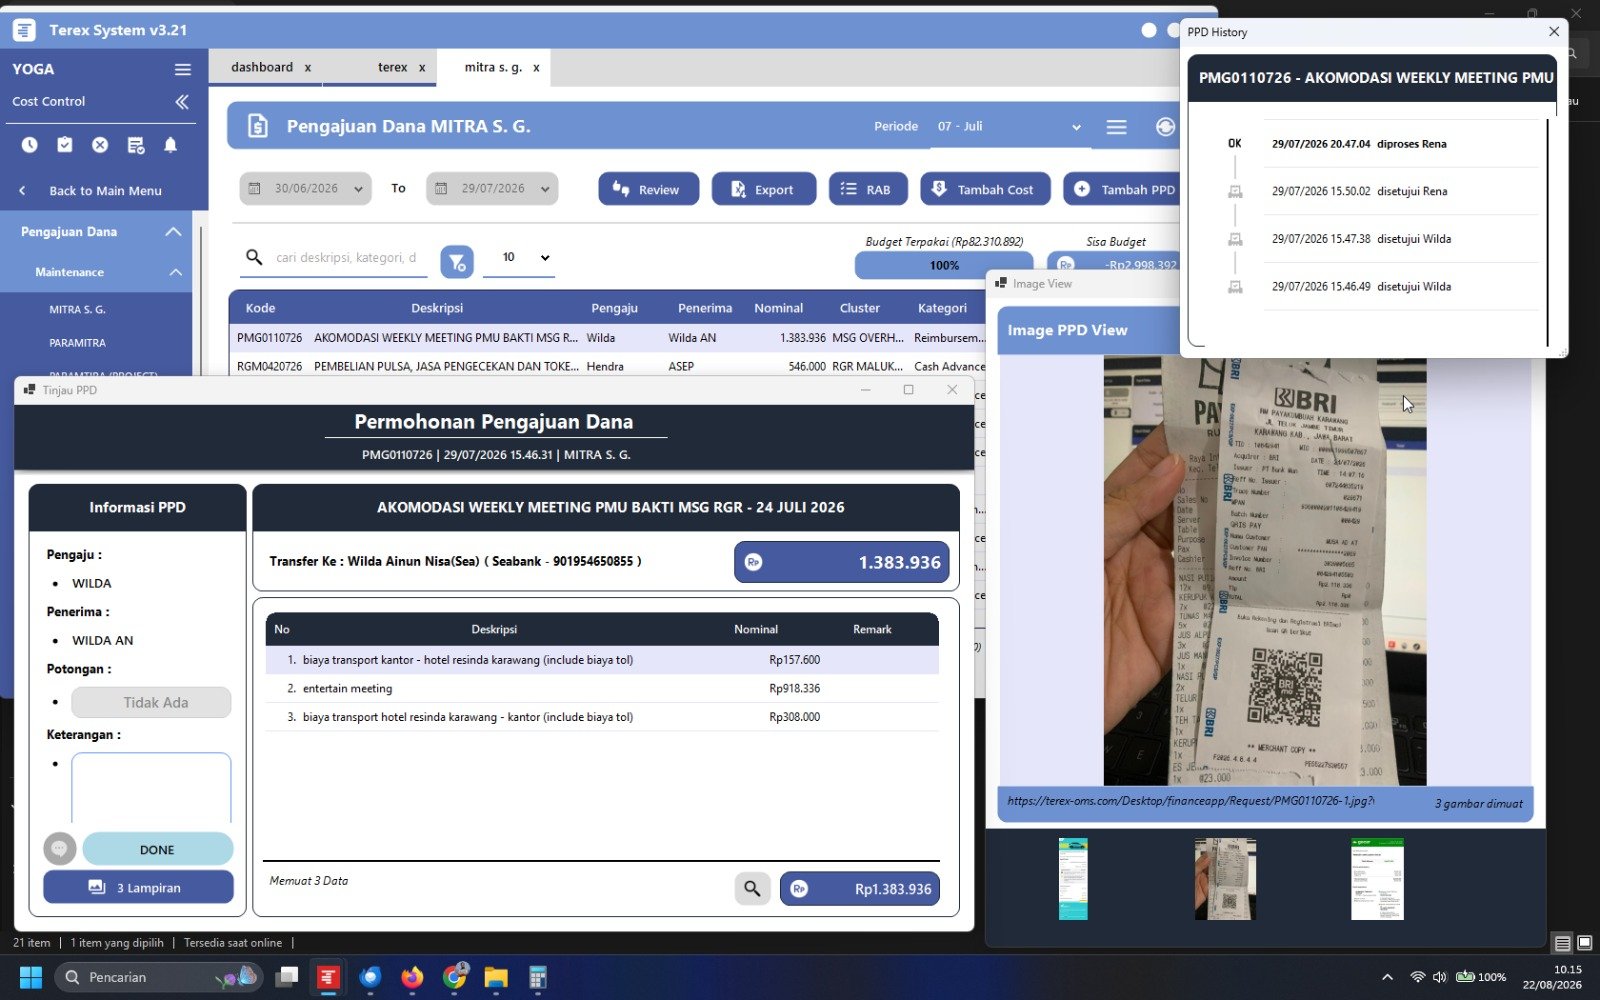Close the terex tab with its x
The image size is (1600, 1000).
[422, 68]
